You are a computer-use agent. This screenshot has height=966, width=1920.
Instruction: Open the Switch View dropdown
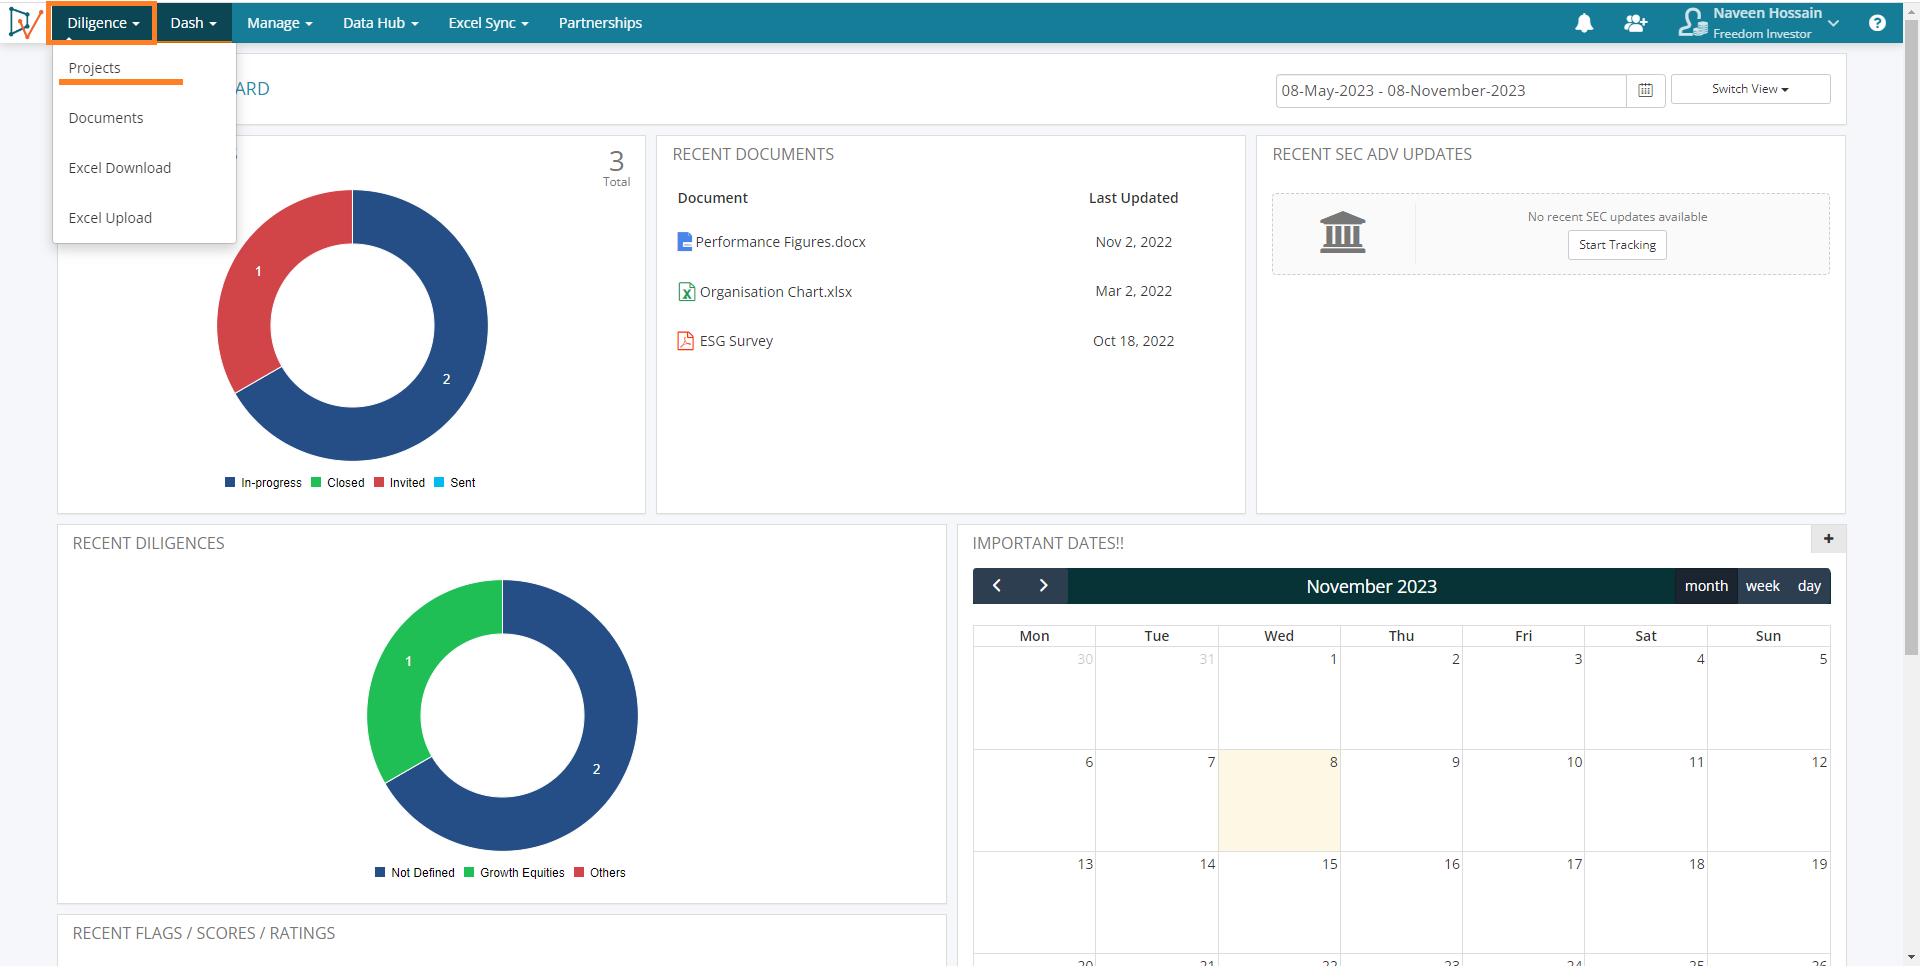tap(1750, 89)
